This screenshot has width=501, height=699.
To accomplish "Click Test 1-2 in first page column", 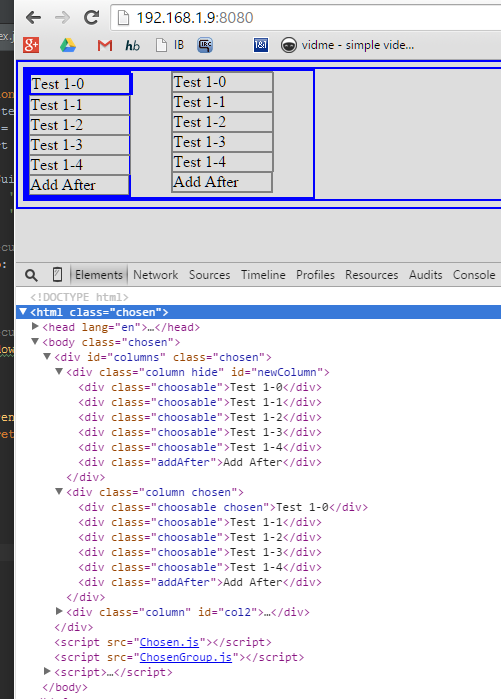I will (x=80, y=125).
